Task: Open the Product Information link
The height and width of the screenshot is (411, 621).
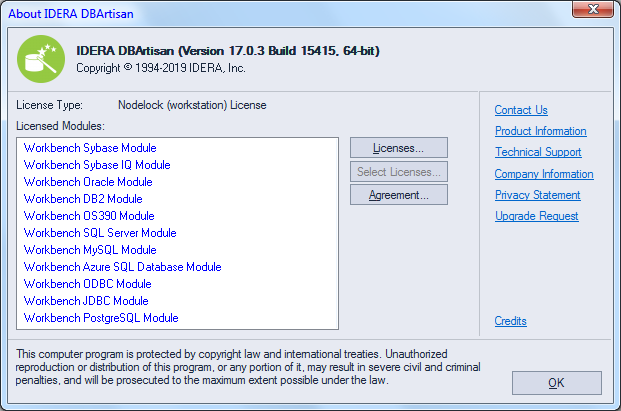Action: click(x=541, y=131)
